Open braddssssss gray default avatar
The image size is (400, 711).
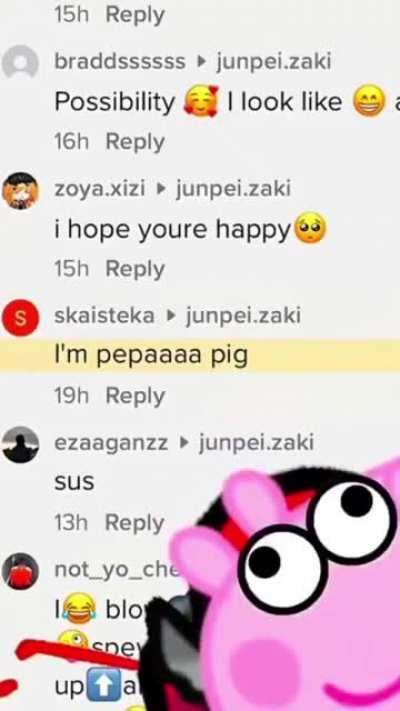[x=20, y=62]
